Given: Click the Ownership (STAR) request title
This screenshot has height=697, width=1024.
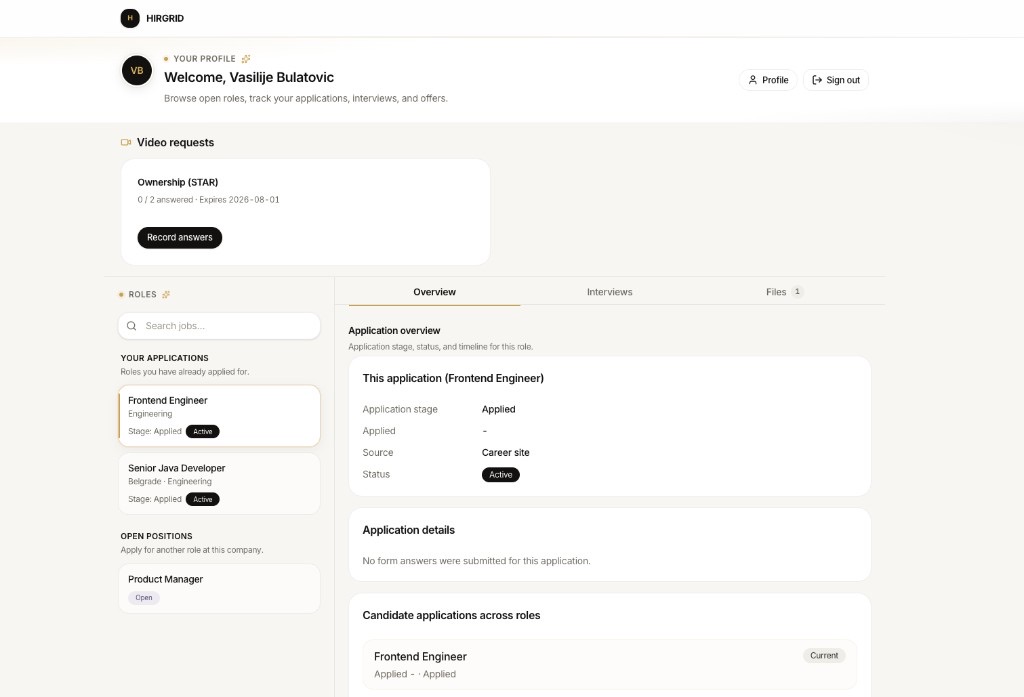Looking at the screenshot, I should (178, 182).
